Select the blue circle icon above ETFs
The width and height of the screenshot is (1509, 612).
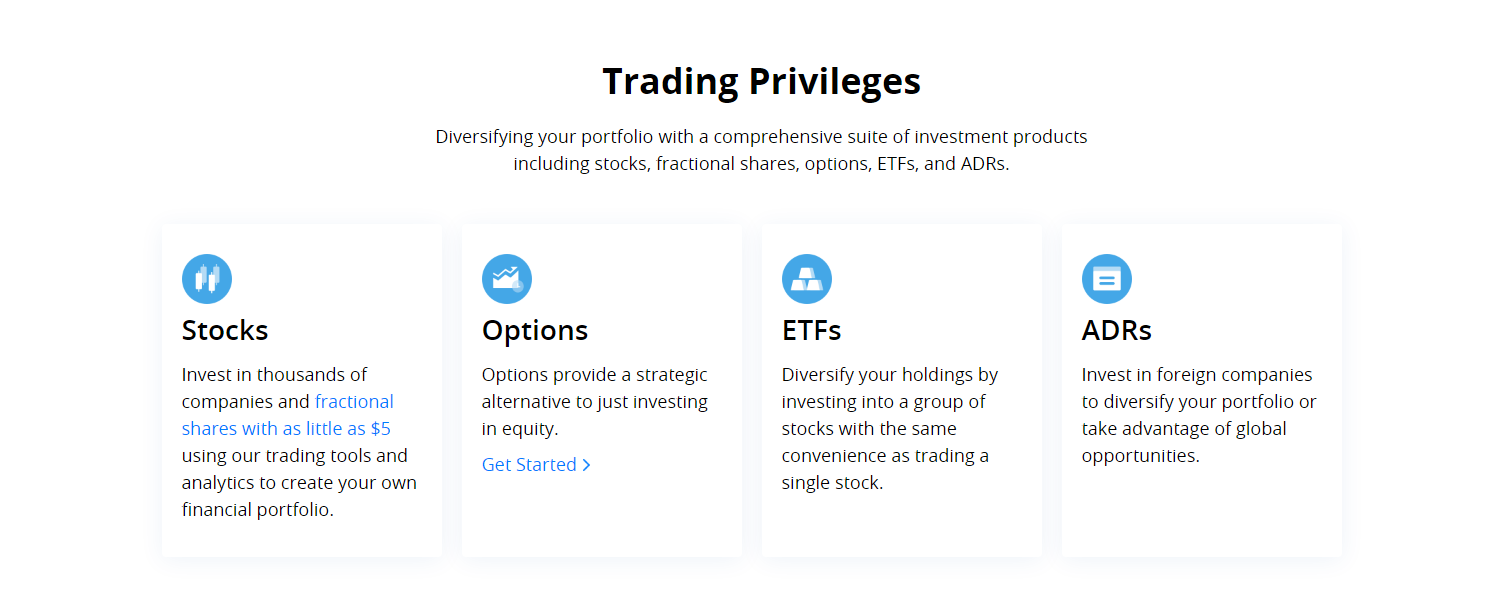807,279
